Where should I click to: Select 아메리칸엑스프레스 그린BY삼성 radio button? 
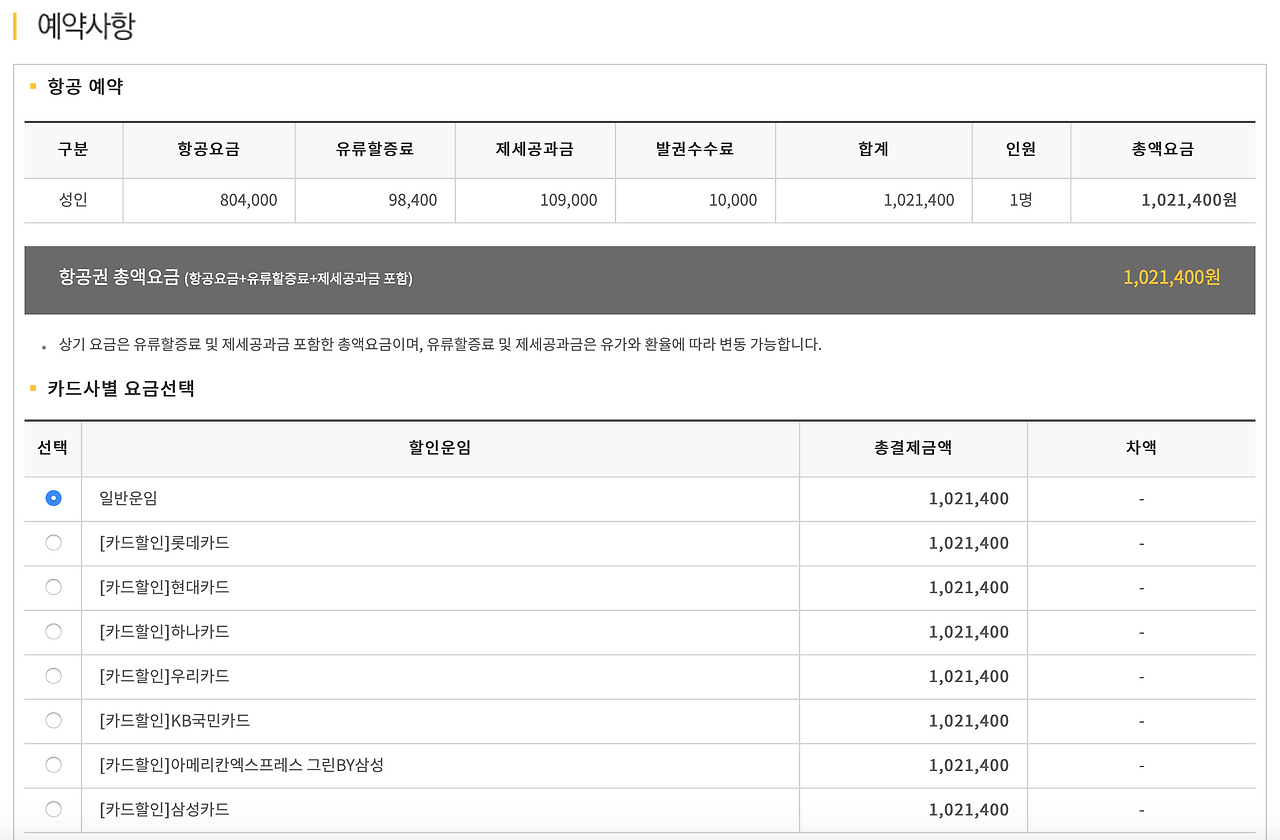(53, 765)
